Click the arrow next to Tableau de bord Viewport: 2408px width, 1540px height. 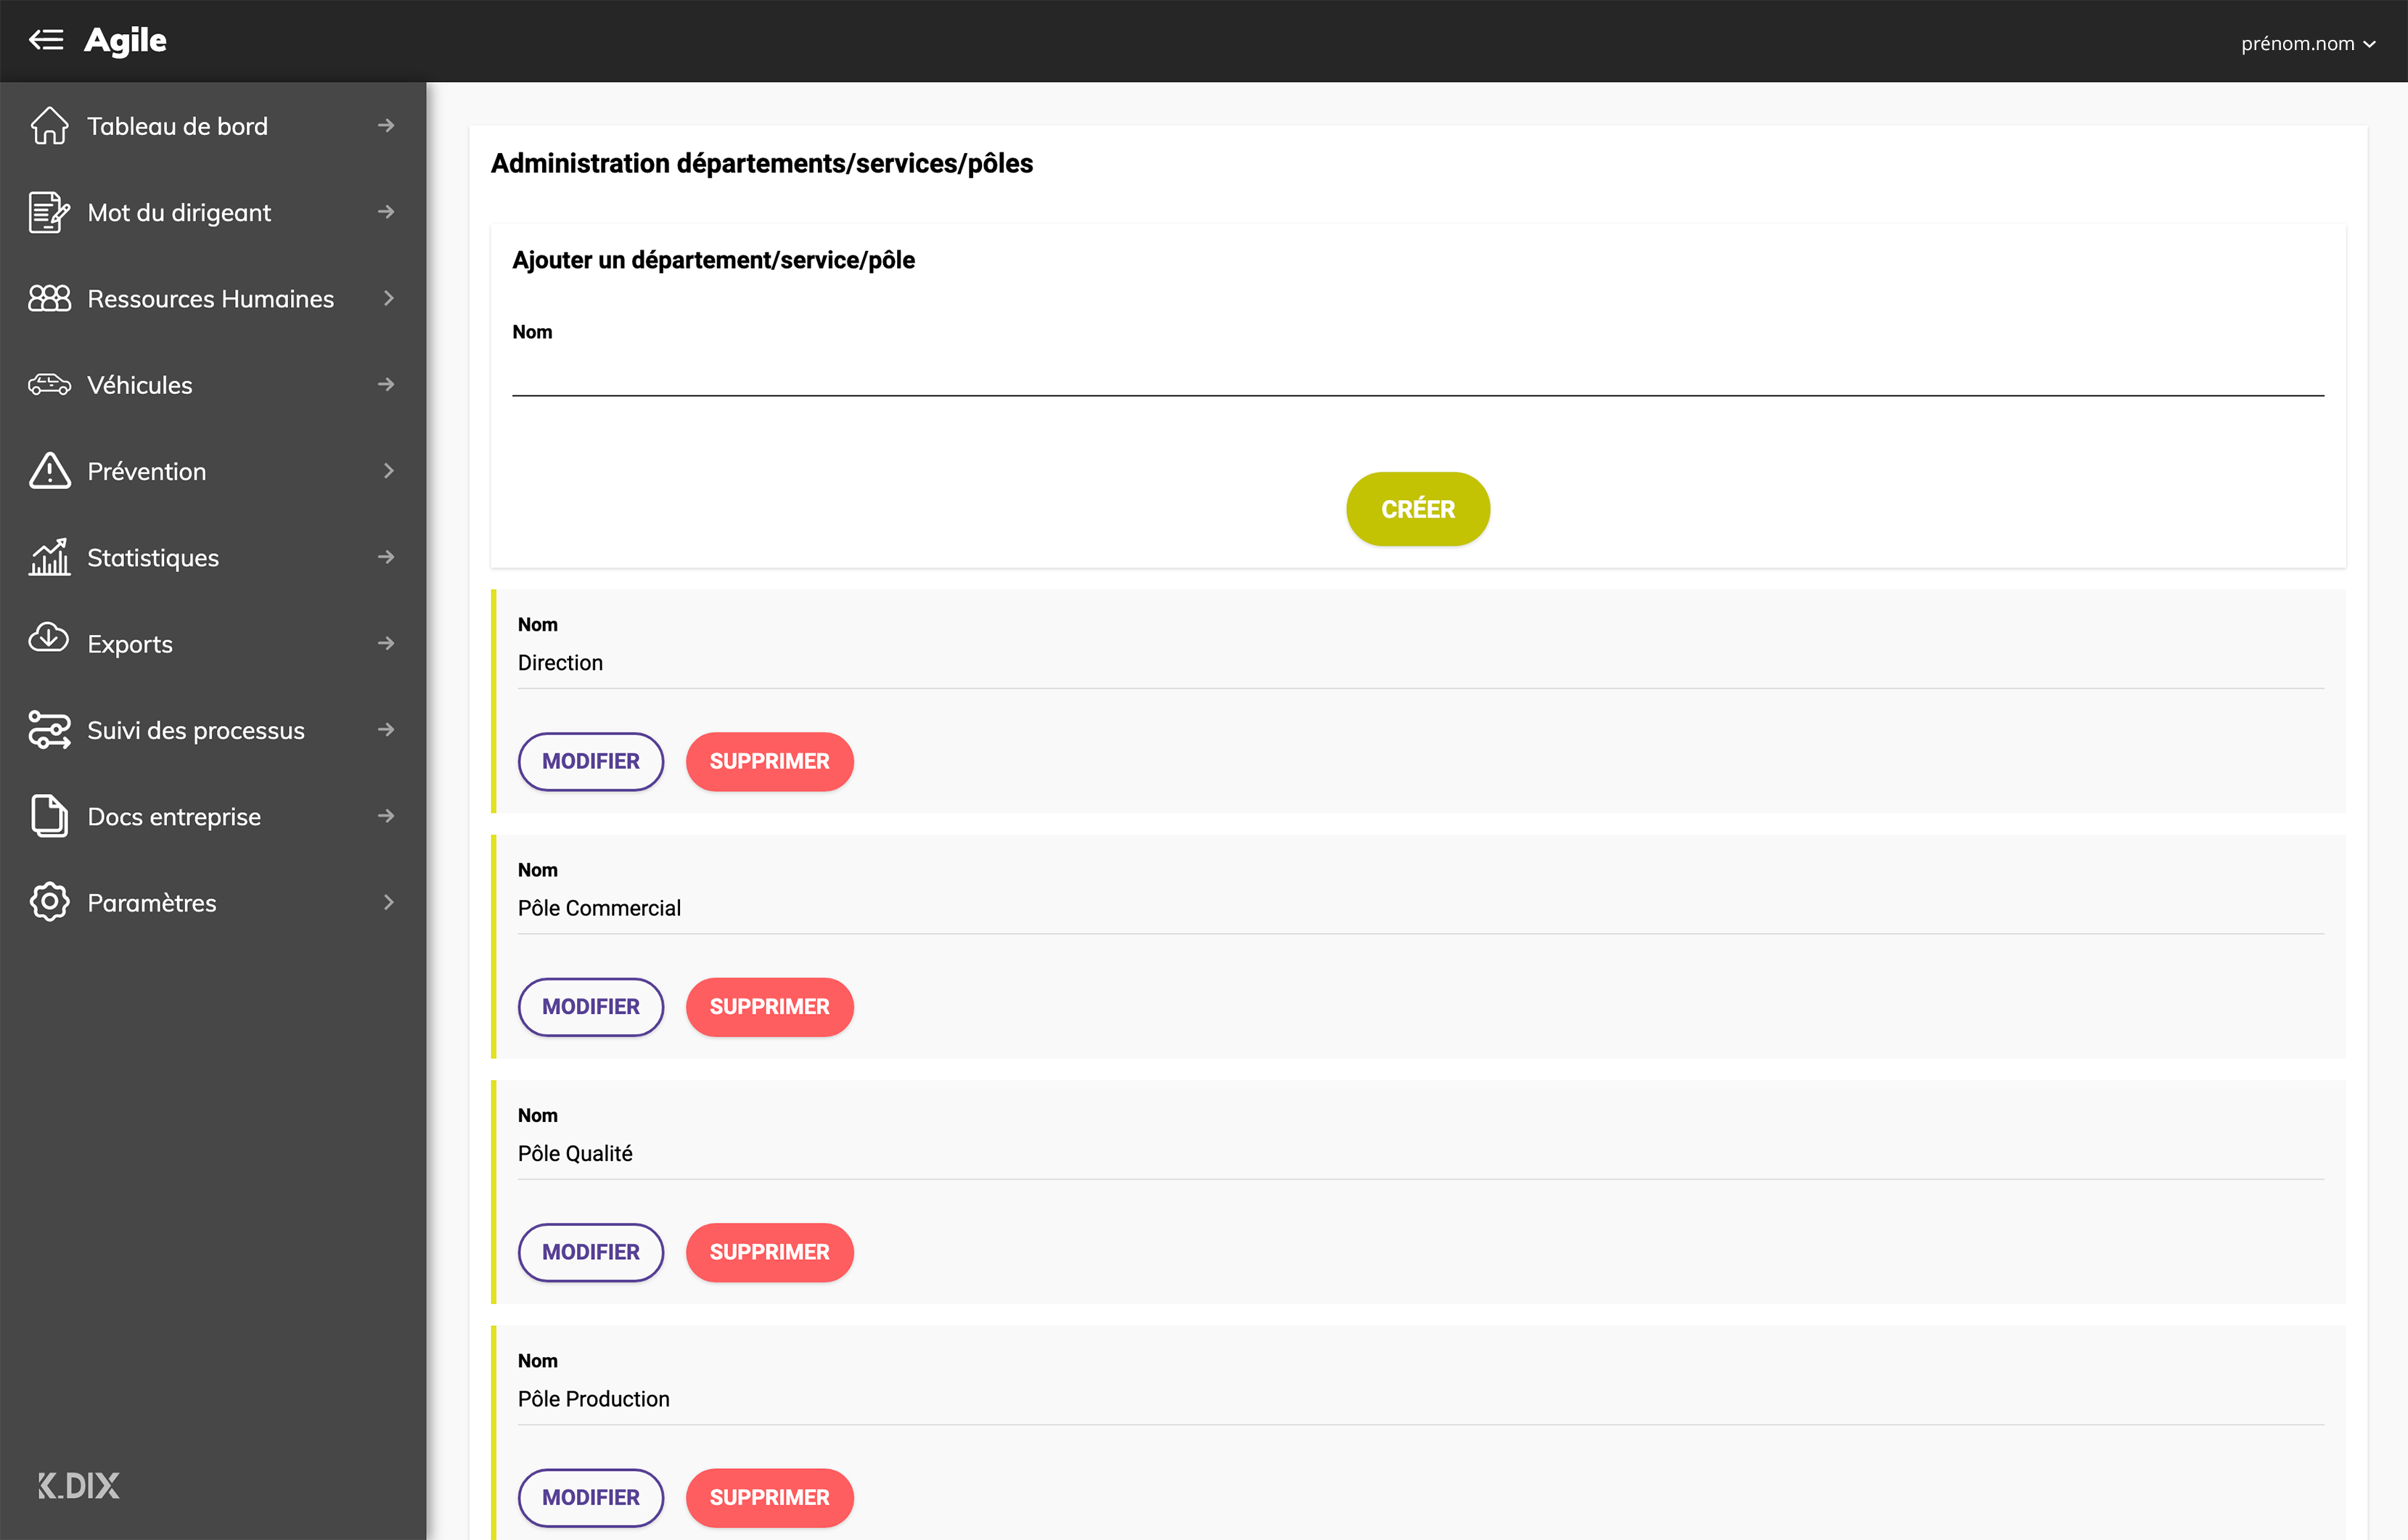tap(386, 125)
